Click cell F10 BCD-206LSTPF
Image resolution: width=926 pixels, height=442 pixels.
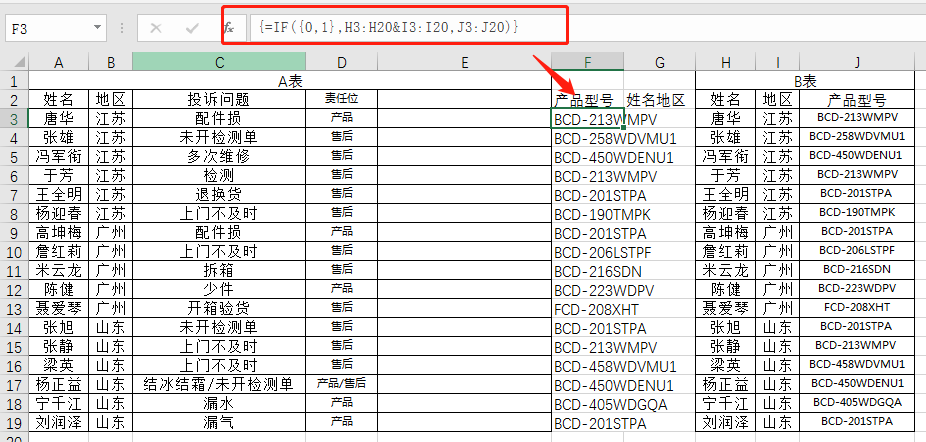click(x=588, y=252)
